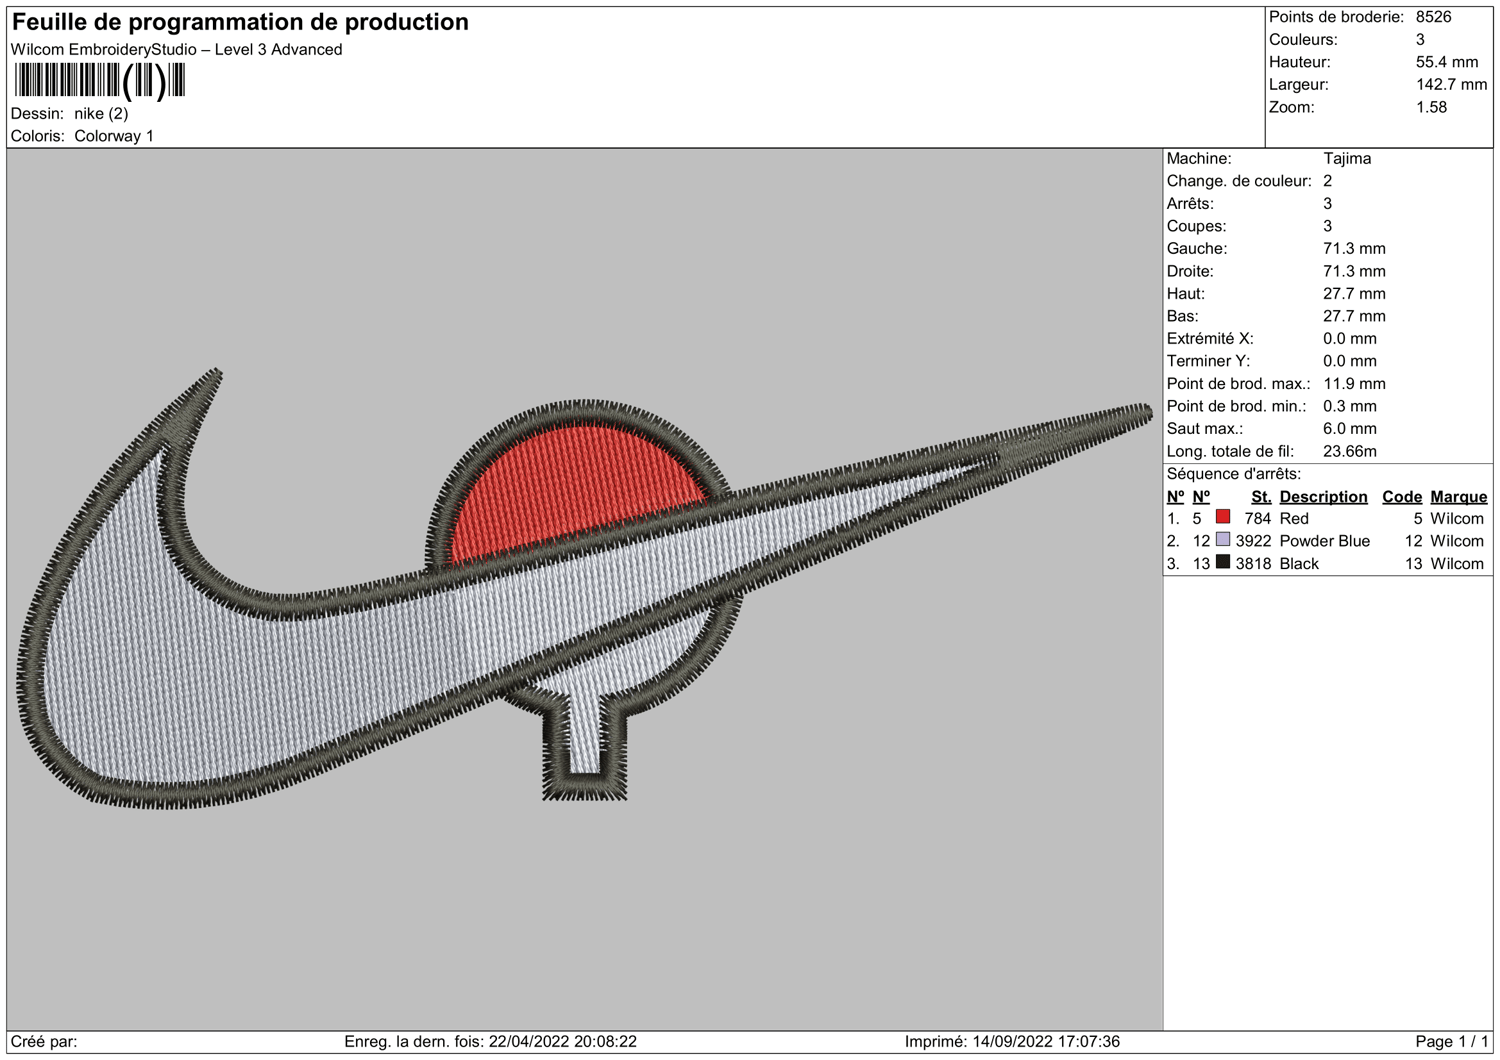This screenshot has height=1060, width=1500.
Task: Click the 'Dessin:' label
Action: [37, 114]
